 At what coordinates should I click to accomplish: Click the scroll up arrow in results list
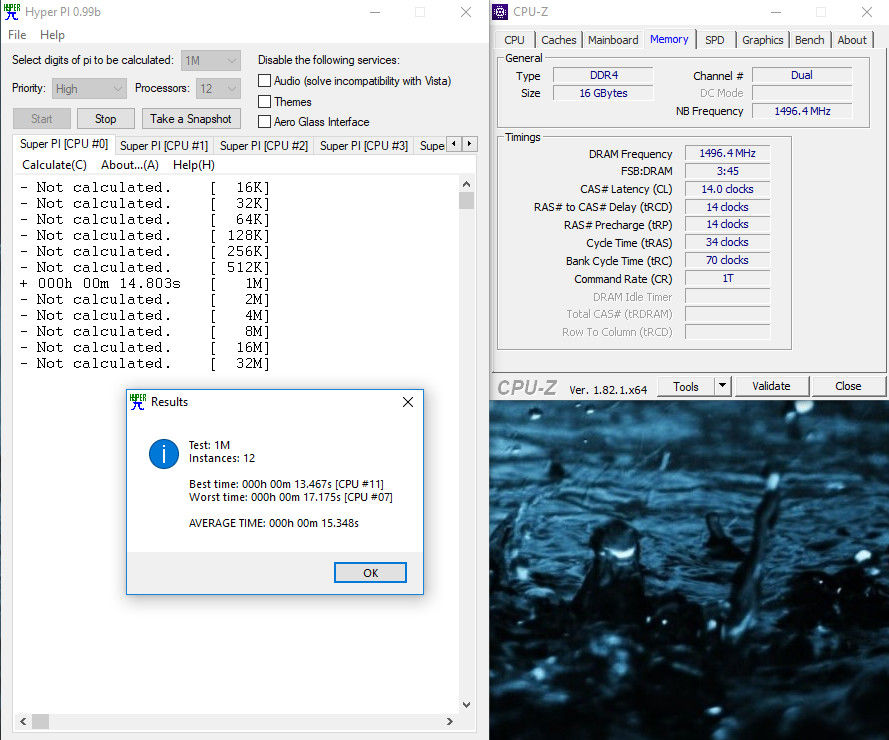pyautogui.click(x=466, y=184)
